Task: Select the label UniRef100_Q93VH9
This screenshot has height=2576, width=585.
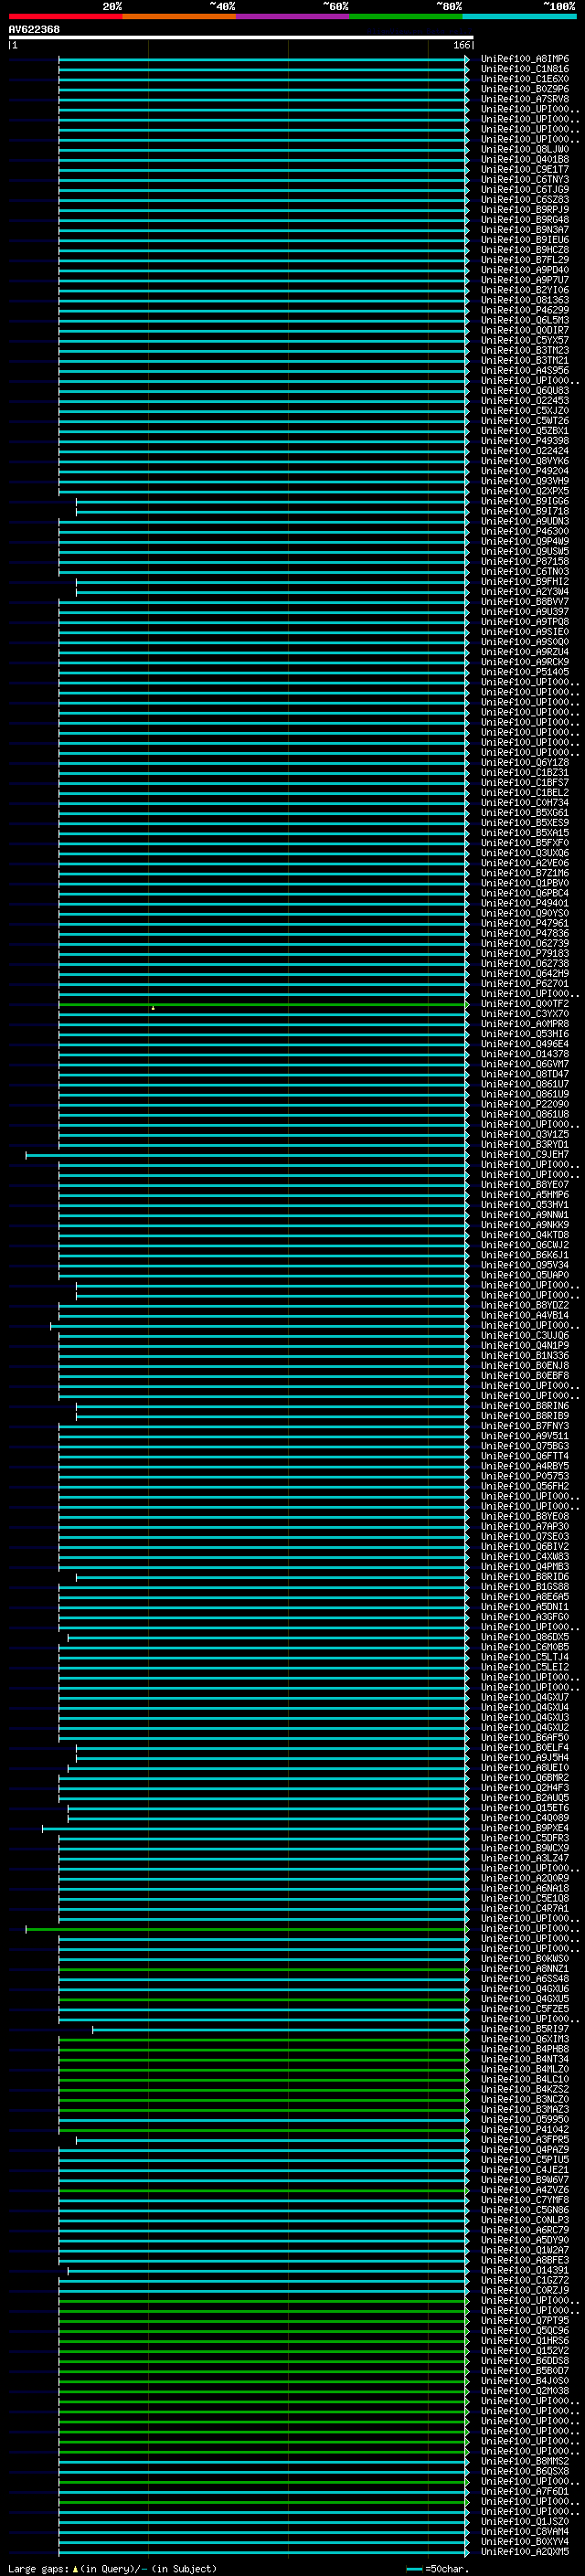Action: (524, 481)
